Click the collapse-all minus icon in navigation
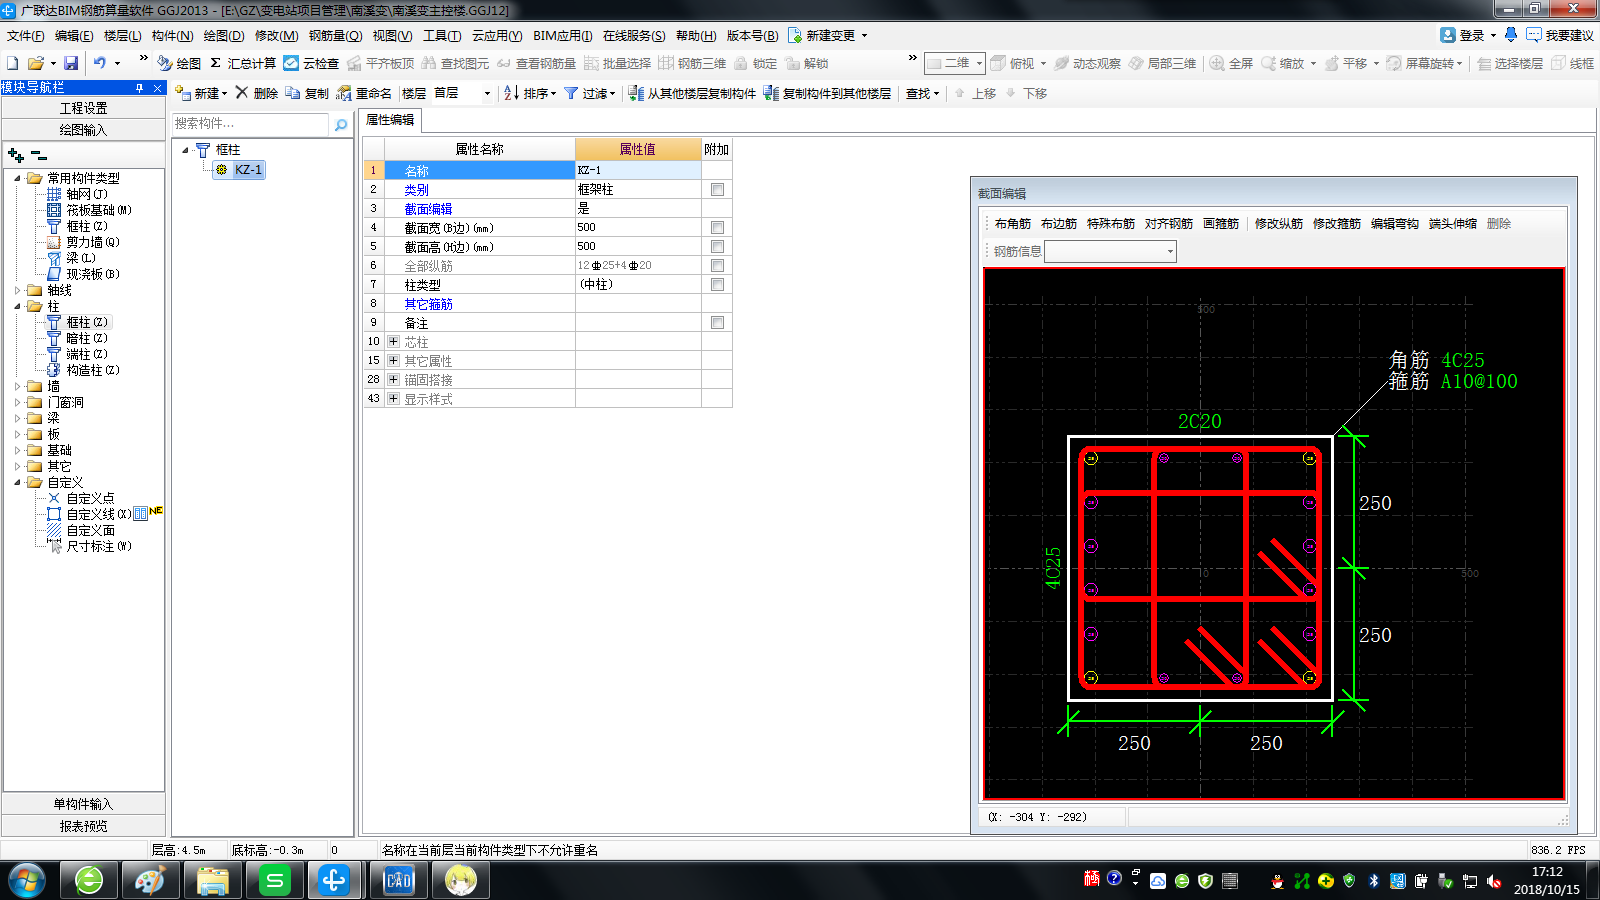 pyautogui.click(x=39, y=155)
